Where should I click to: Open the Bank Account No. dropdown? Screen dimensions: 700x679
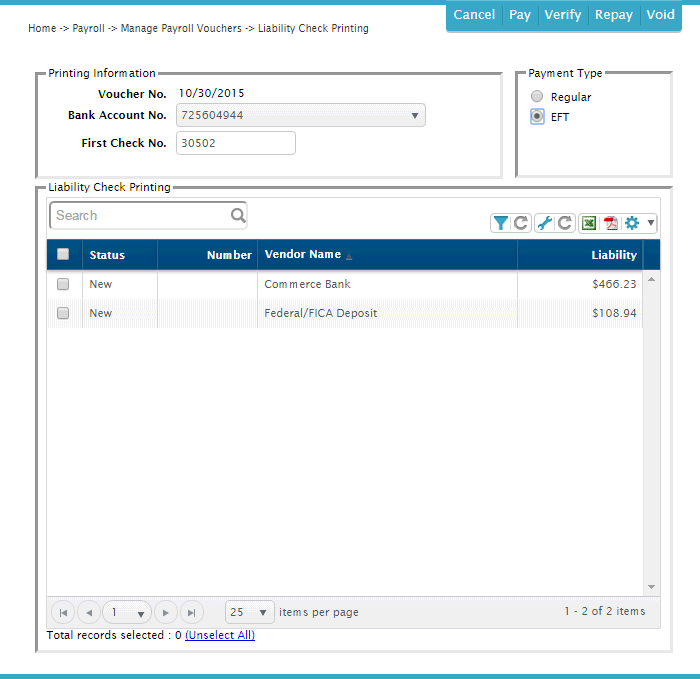[x=300, y=115]
